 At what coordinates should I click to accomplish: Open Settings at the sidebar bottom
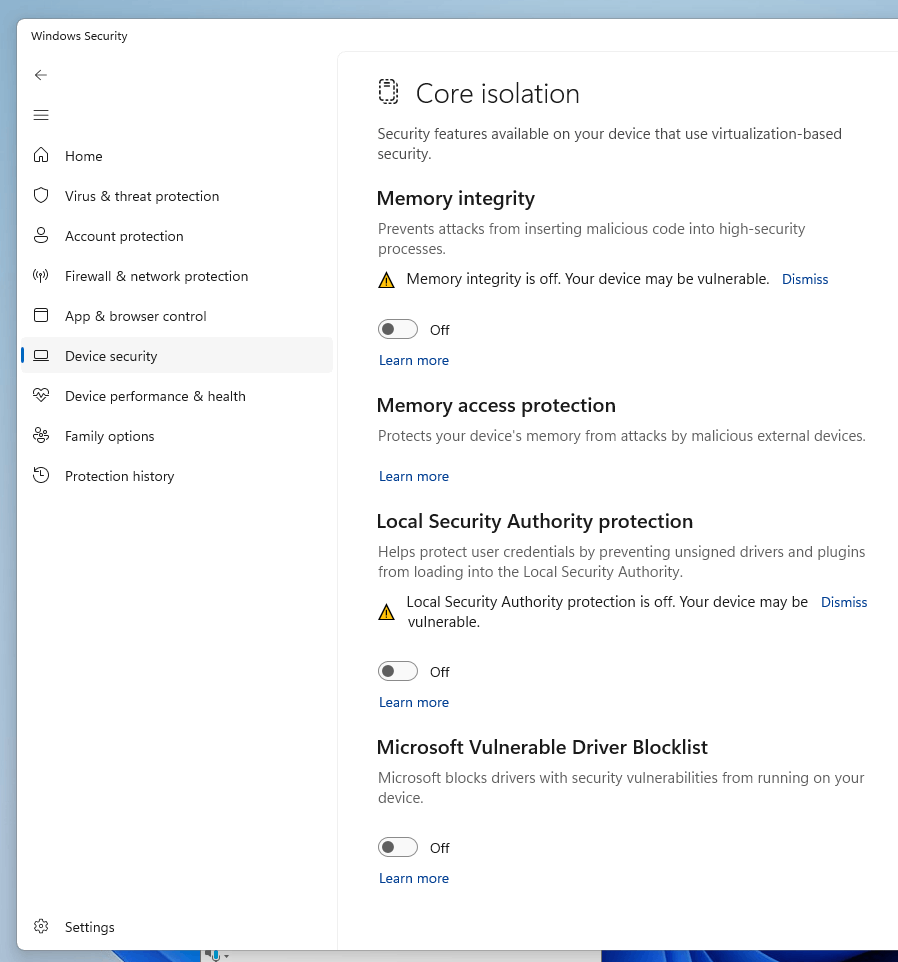coord(177,926)
